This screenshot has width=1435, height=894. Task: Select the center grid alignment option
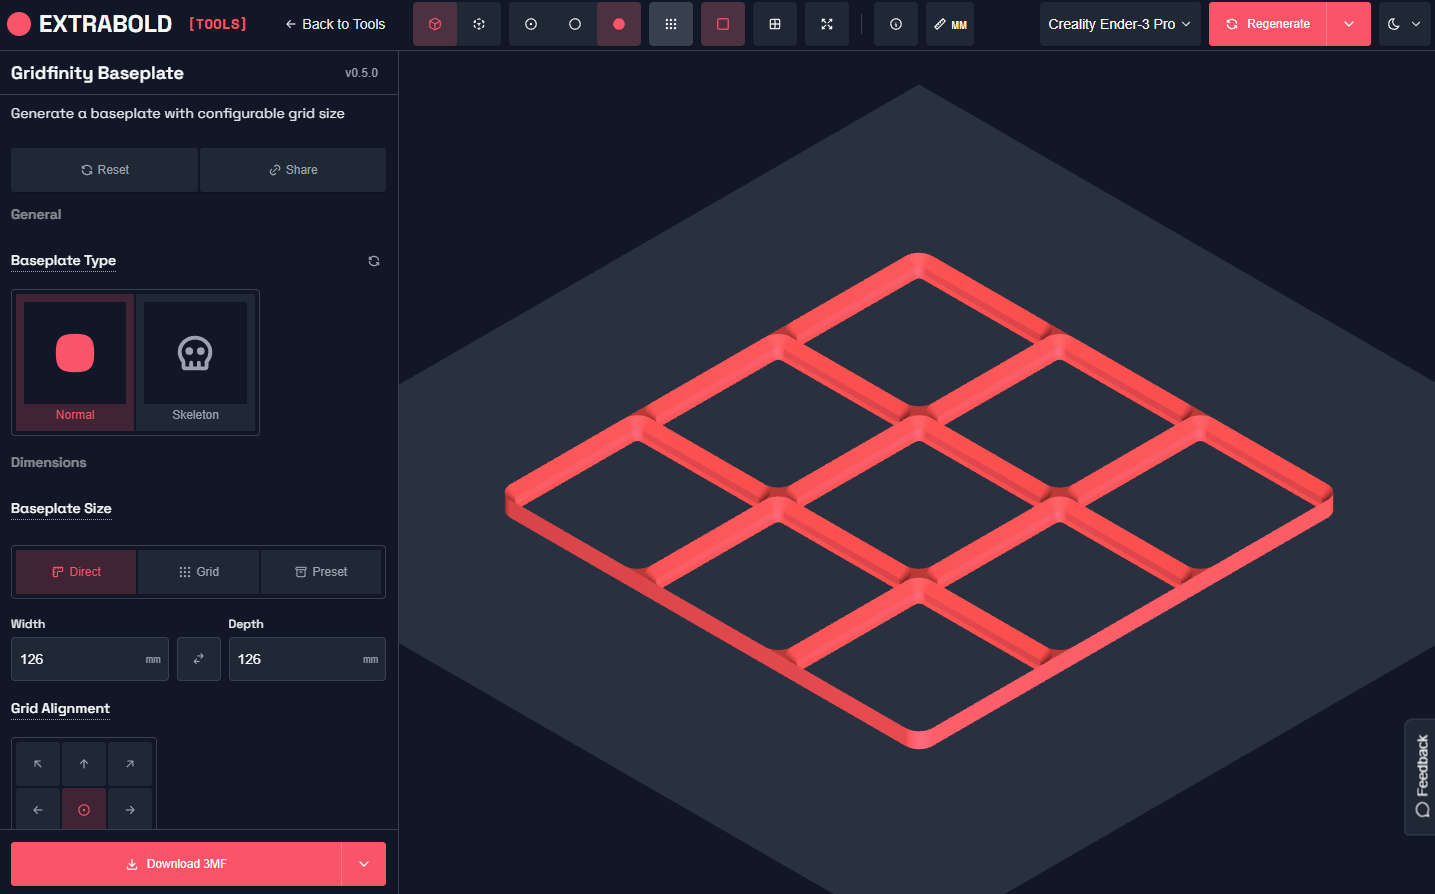83,808
